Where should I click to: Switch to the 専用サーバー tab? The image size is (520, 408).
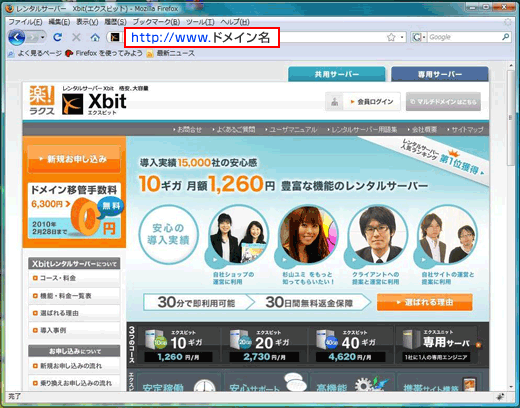pyautogui.click(x=440, y=74)
